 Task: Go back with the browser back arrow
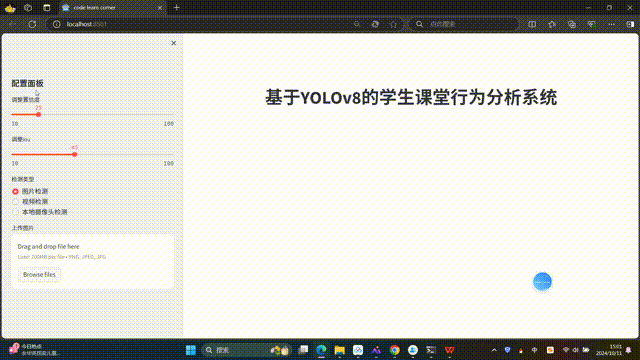12,24
